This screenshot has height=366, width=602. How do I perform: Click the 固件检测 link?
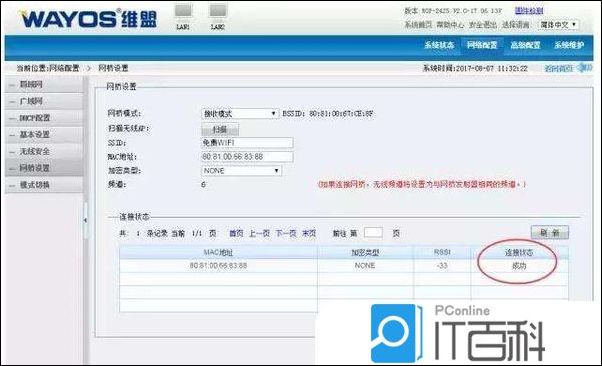529,11
